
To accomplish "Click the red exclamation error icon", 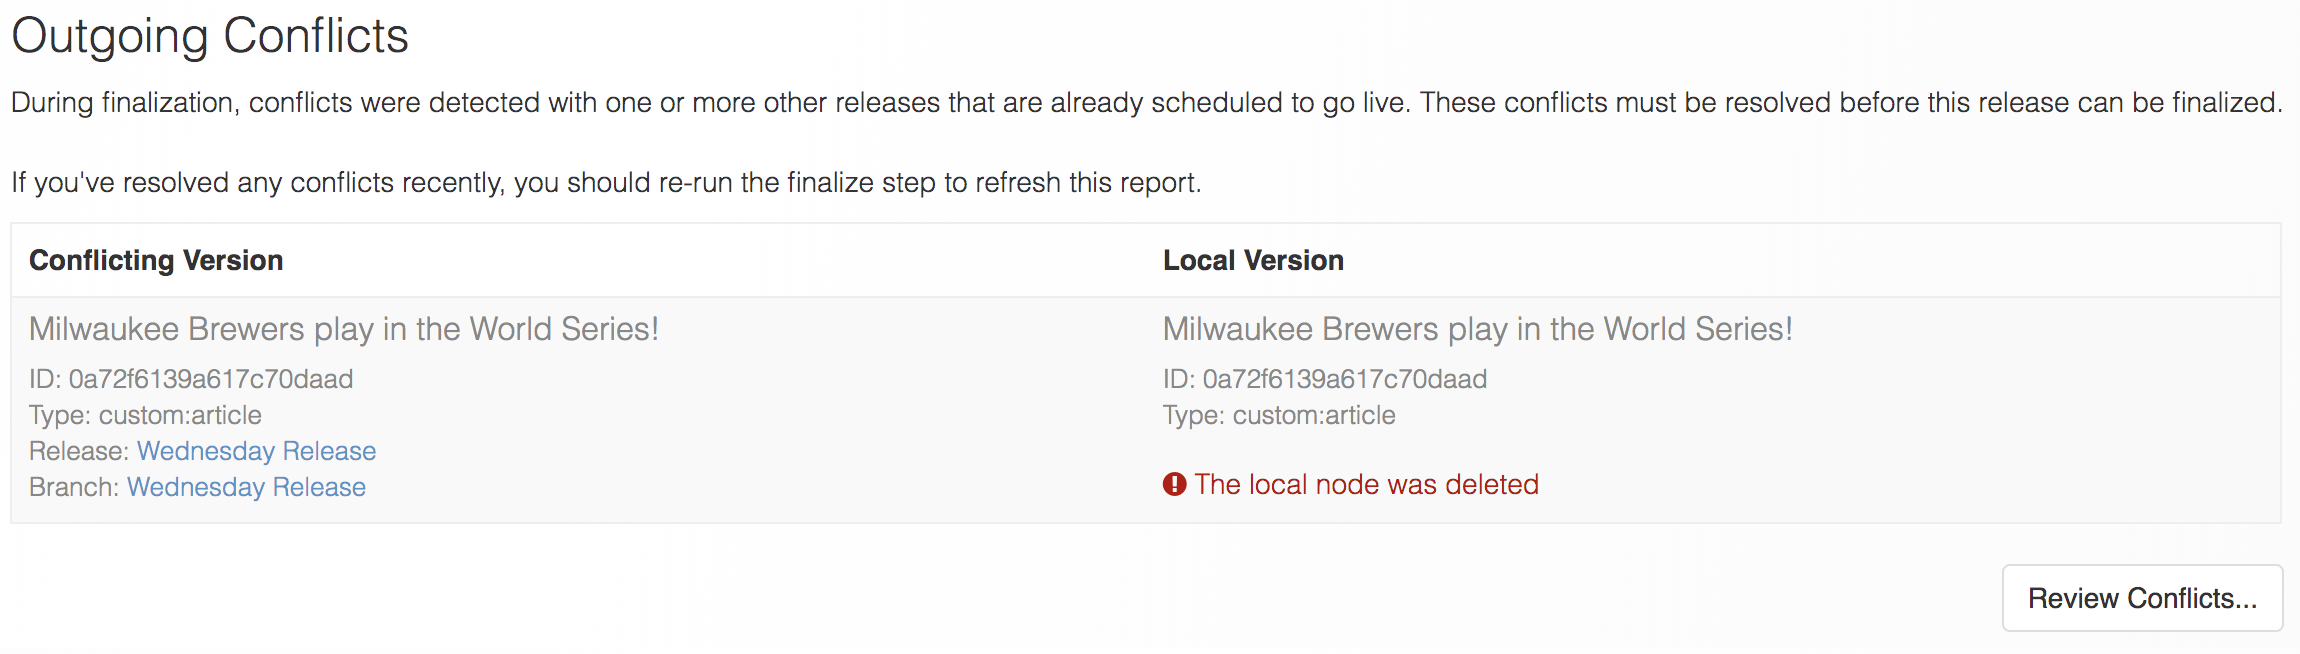I will (1174, 484).
